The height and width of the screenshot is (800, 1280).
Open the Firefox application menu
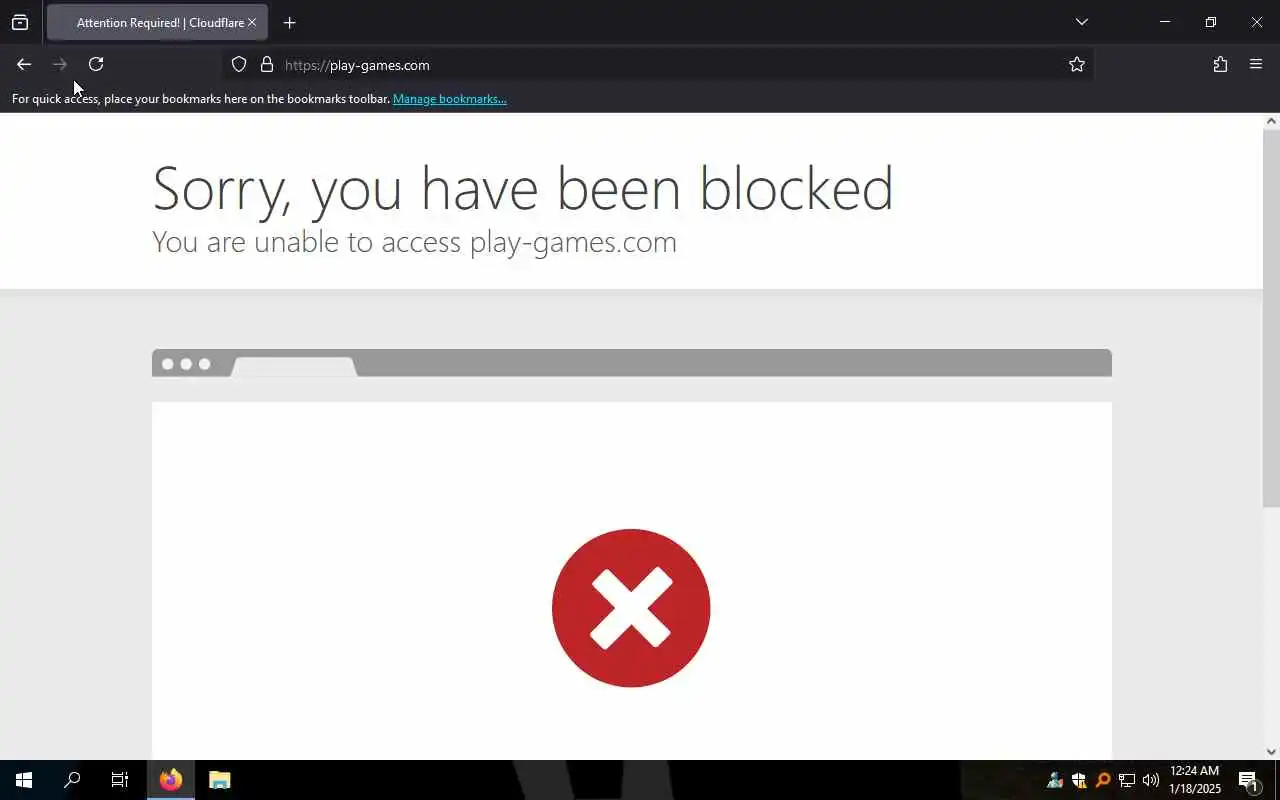pos(1256,64)
